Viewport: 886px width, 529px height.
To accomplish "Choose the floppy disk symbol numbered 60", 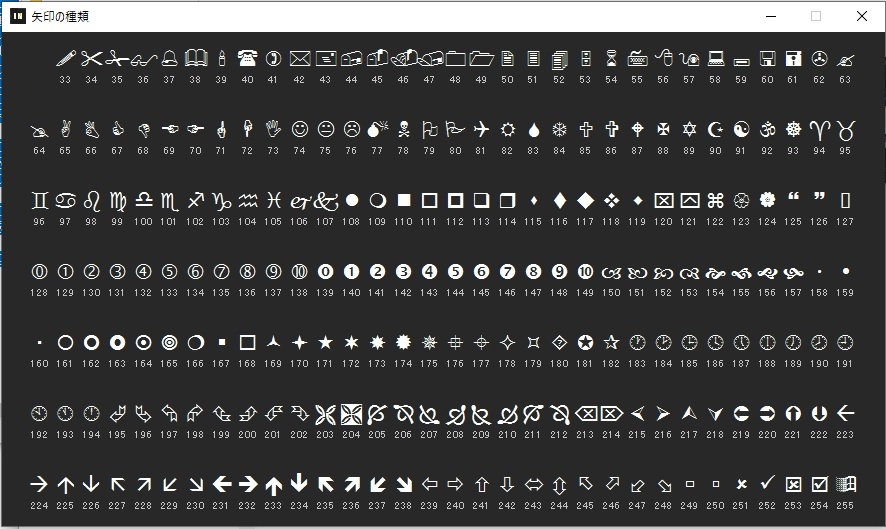I will [x=767, y=58].
